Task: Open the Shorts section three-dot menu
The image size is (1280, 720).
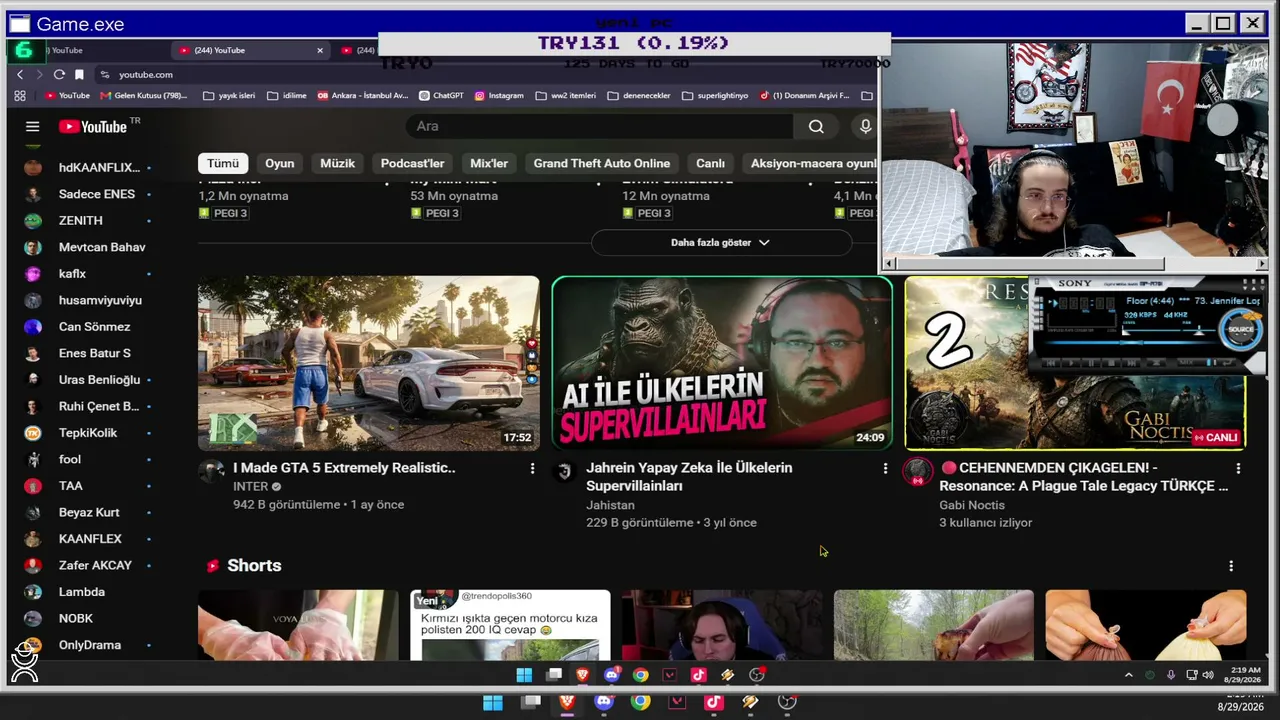Action: pyautogui.click(x=1231, y=566)
